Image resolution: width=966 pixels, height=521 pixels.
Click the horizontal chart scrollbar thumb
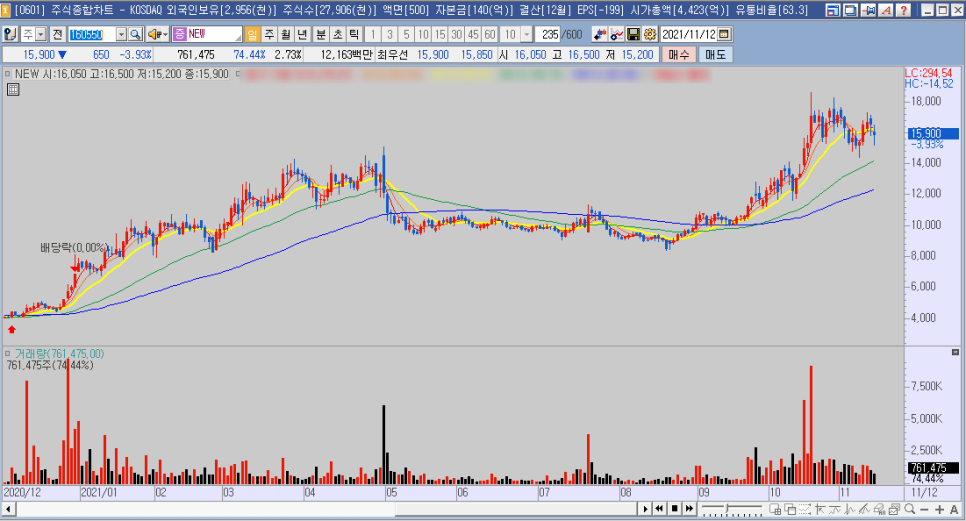pyautogui.click(x=516, y=509)
